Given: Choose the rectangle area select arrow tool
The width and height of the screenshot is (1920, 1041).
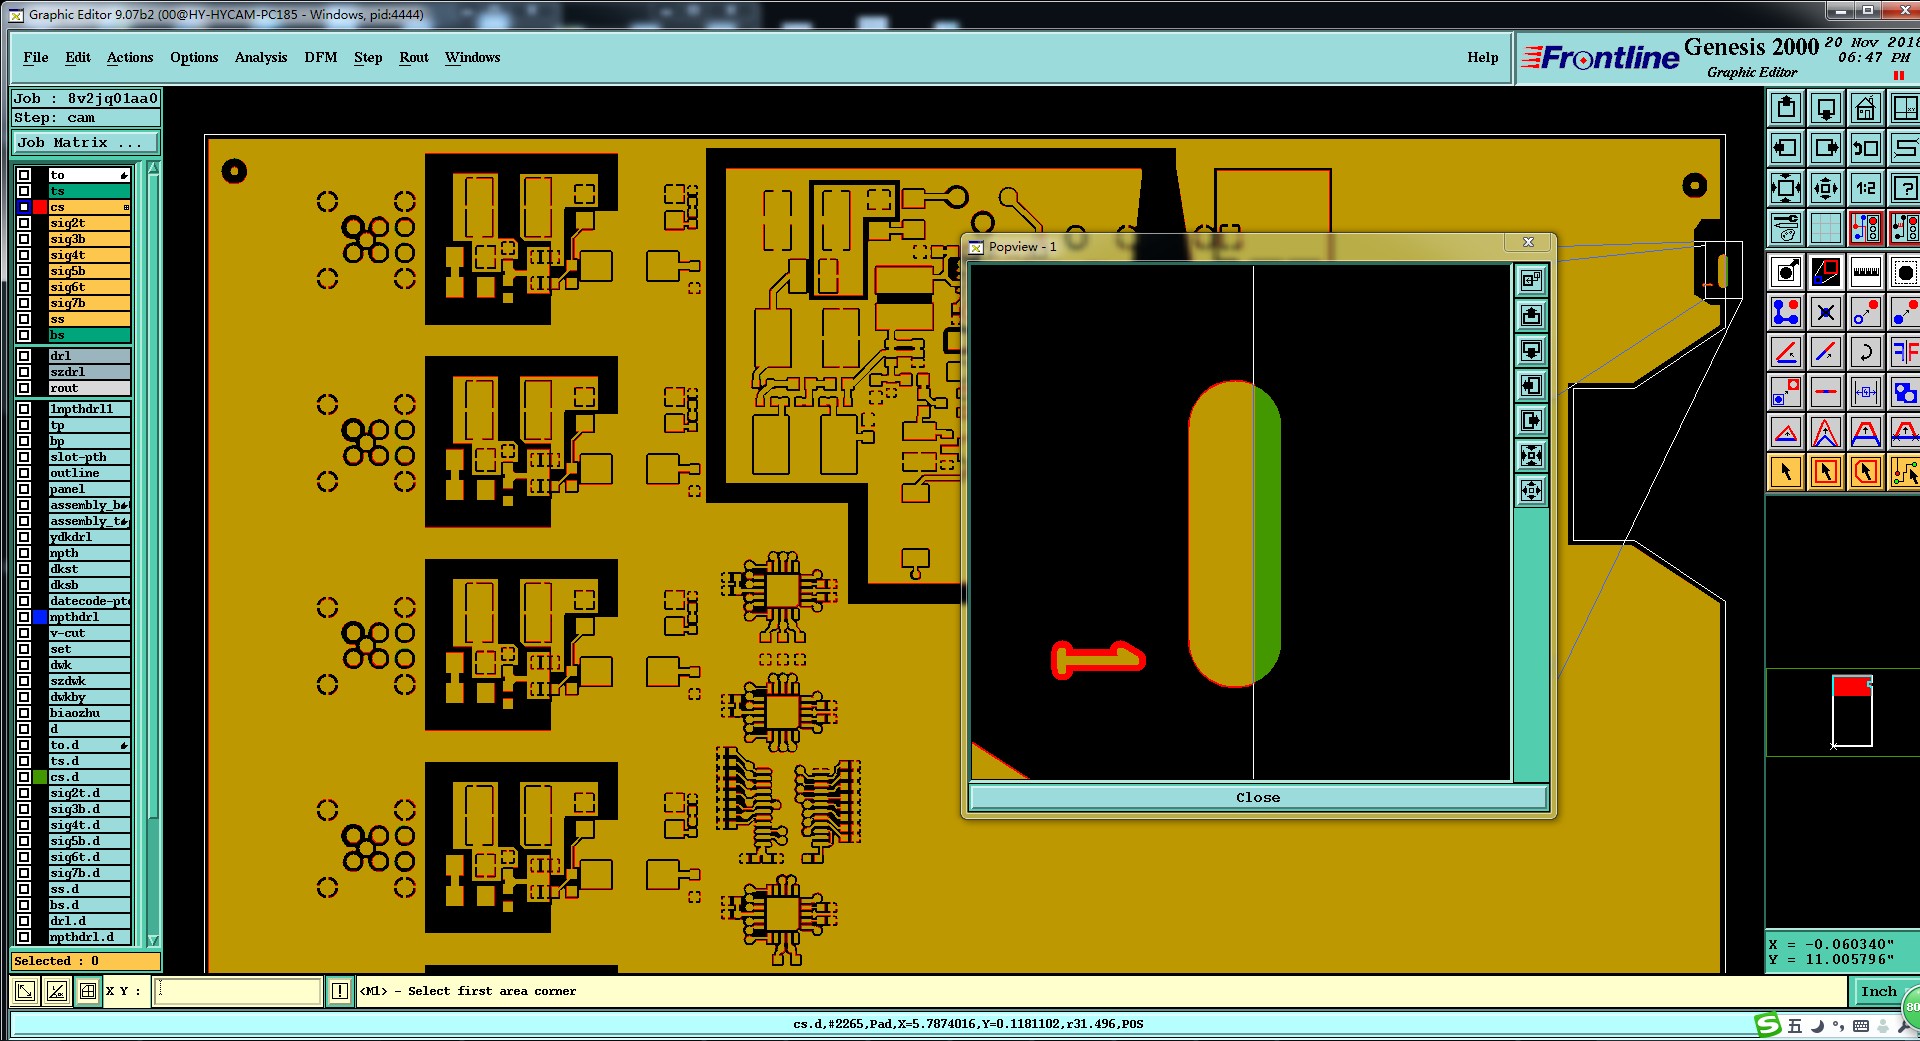Looking at the screenshot, I should [1826, 472].
